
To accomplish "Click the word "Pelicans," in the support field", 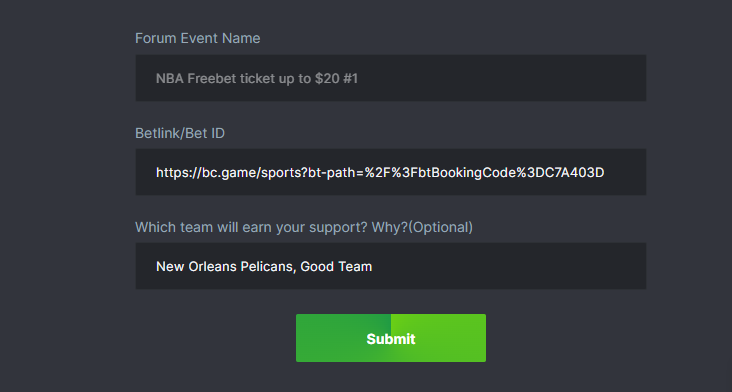I will 268,266.
